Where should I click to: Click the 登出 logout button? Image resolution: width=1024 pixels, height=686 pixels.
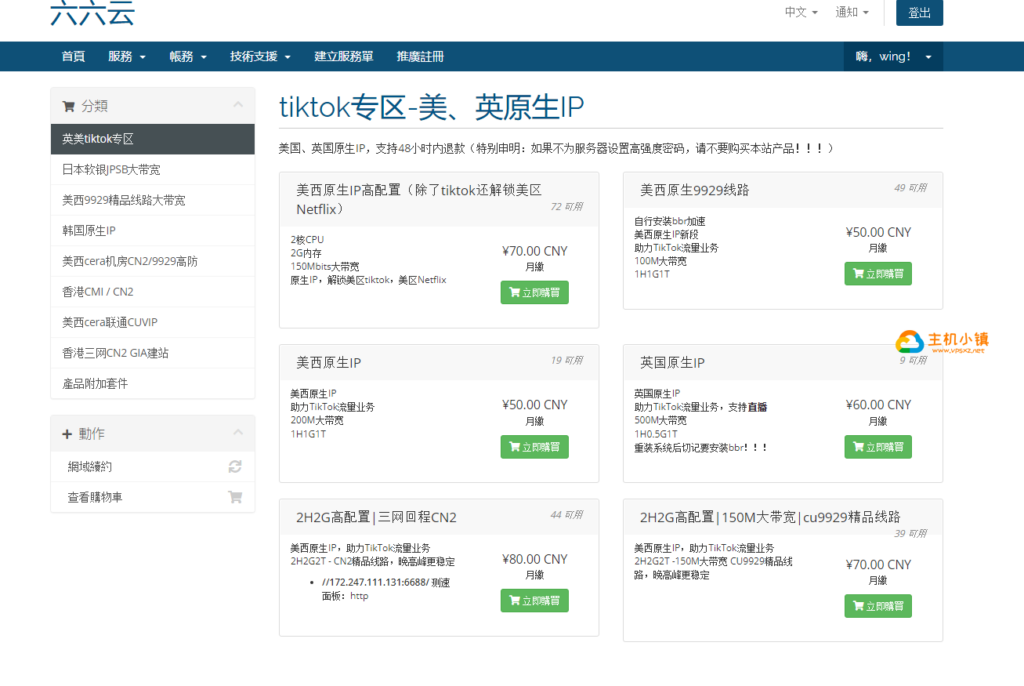click(x=920, y=12)
